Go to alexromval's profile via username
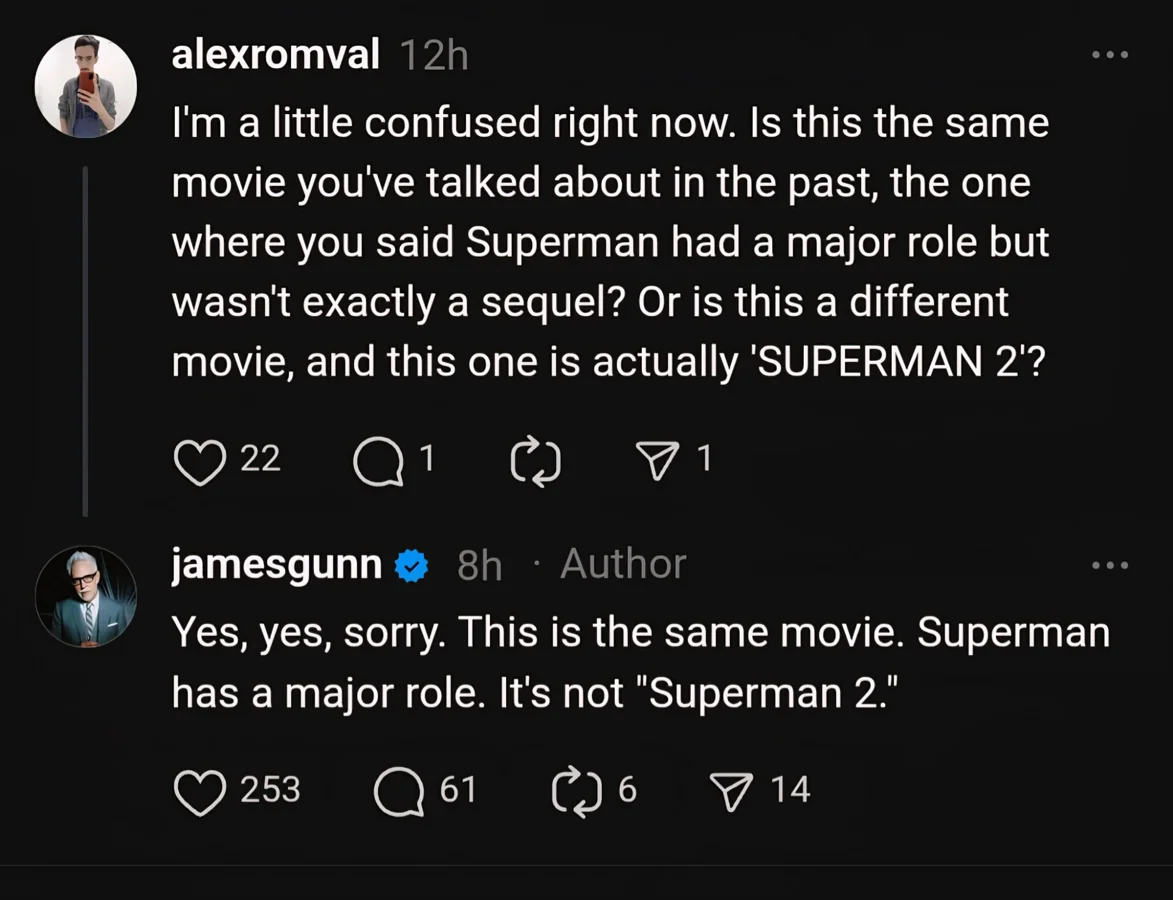Viewport: 1173px width, 900px height. (x=275, y=55)
